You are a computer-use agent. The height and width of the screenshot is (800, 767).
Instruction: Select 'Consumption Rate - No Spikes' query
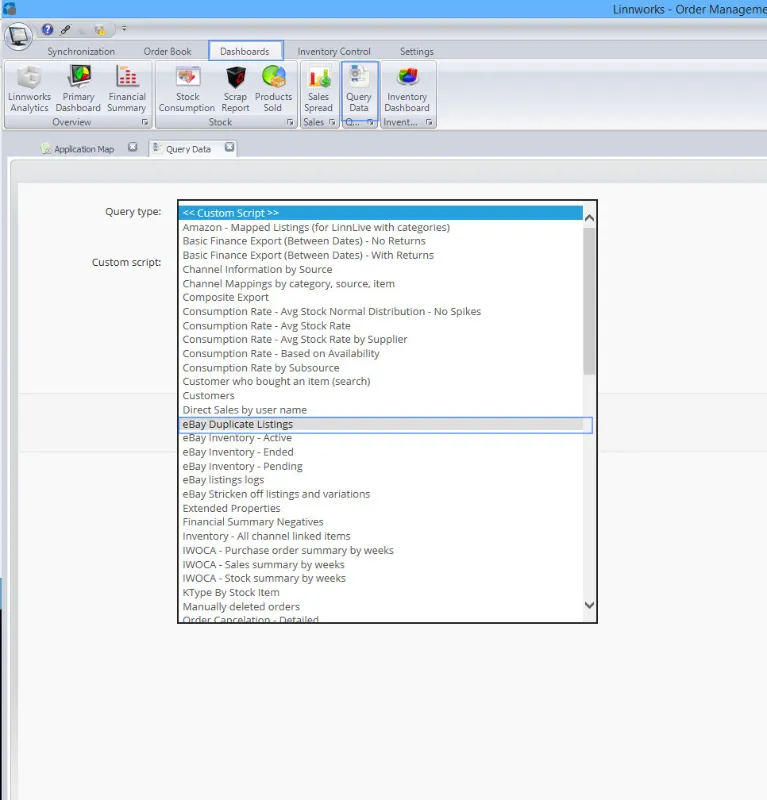click(x=381, y=311)
